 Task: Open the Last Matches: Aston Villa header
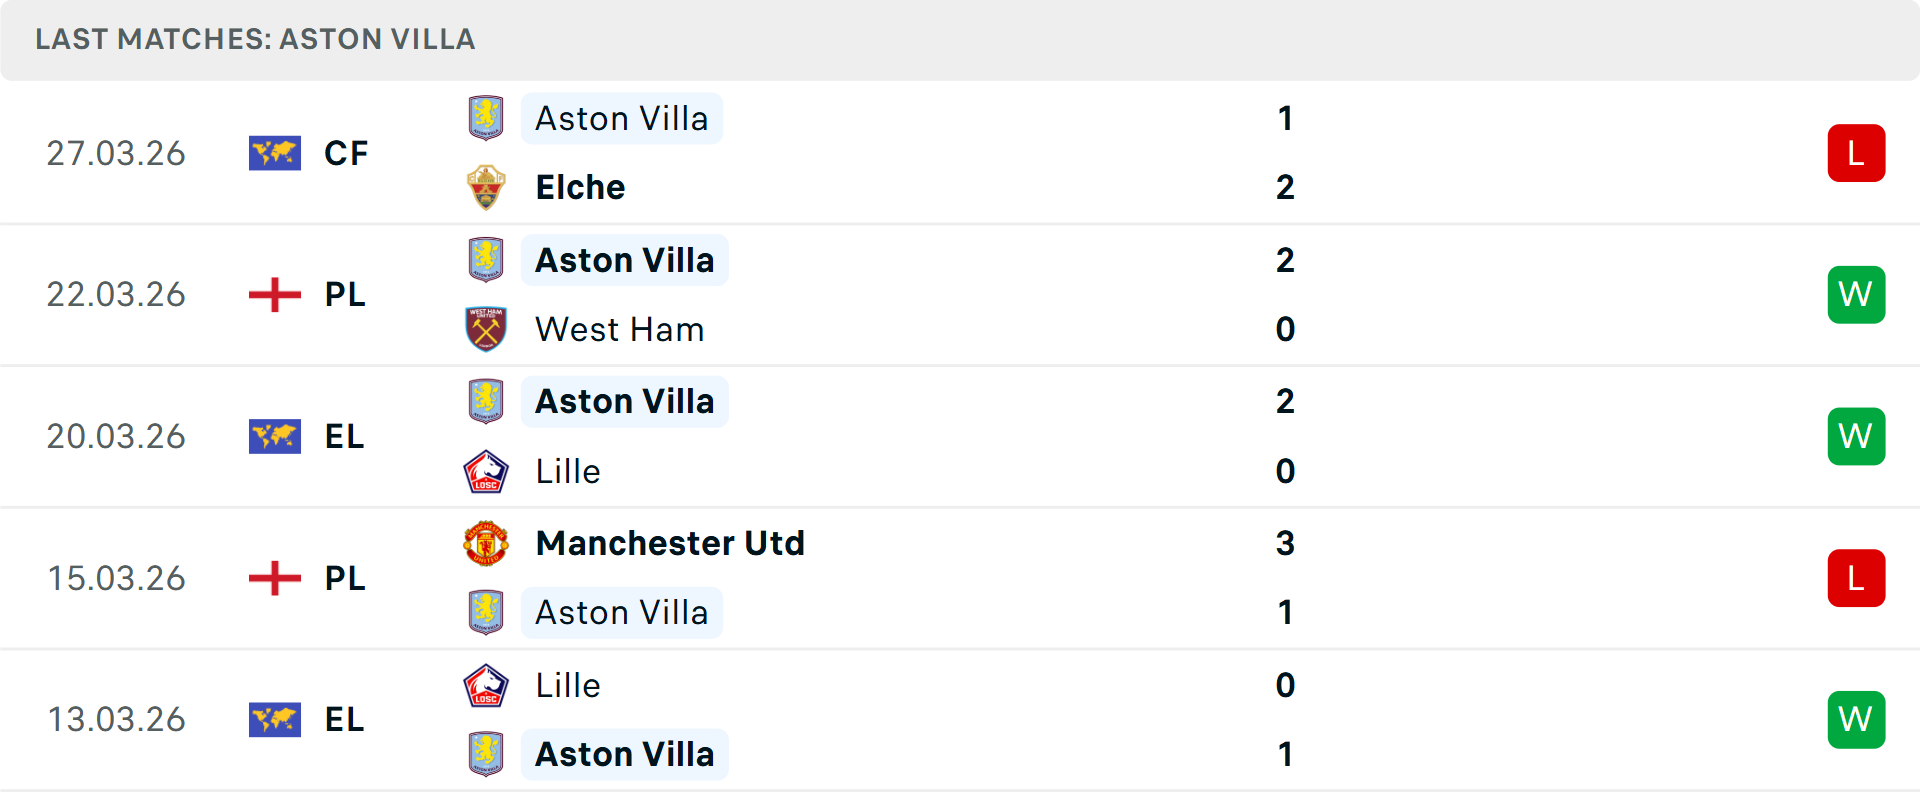tap(255, 39)
